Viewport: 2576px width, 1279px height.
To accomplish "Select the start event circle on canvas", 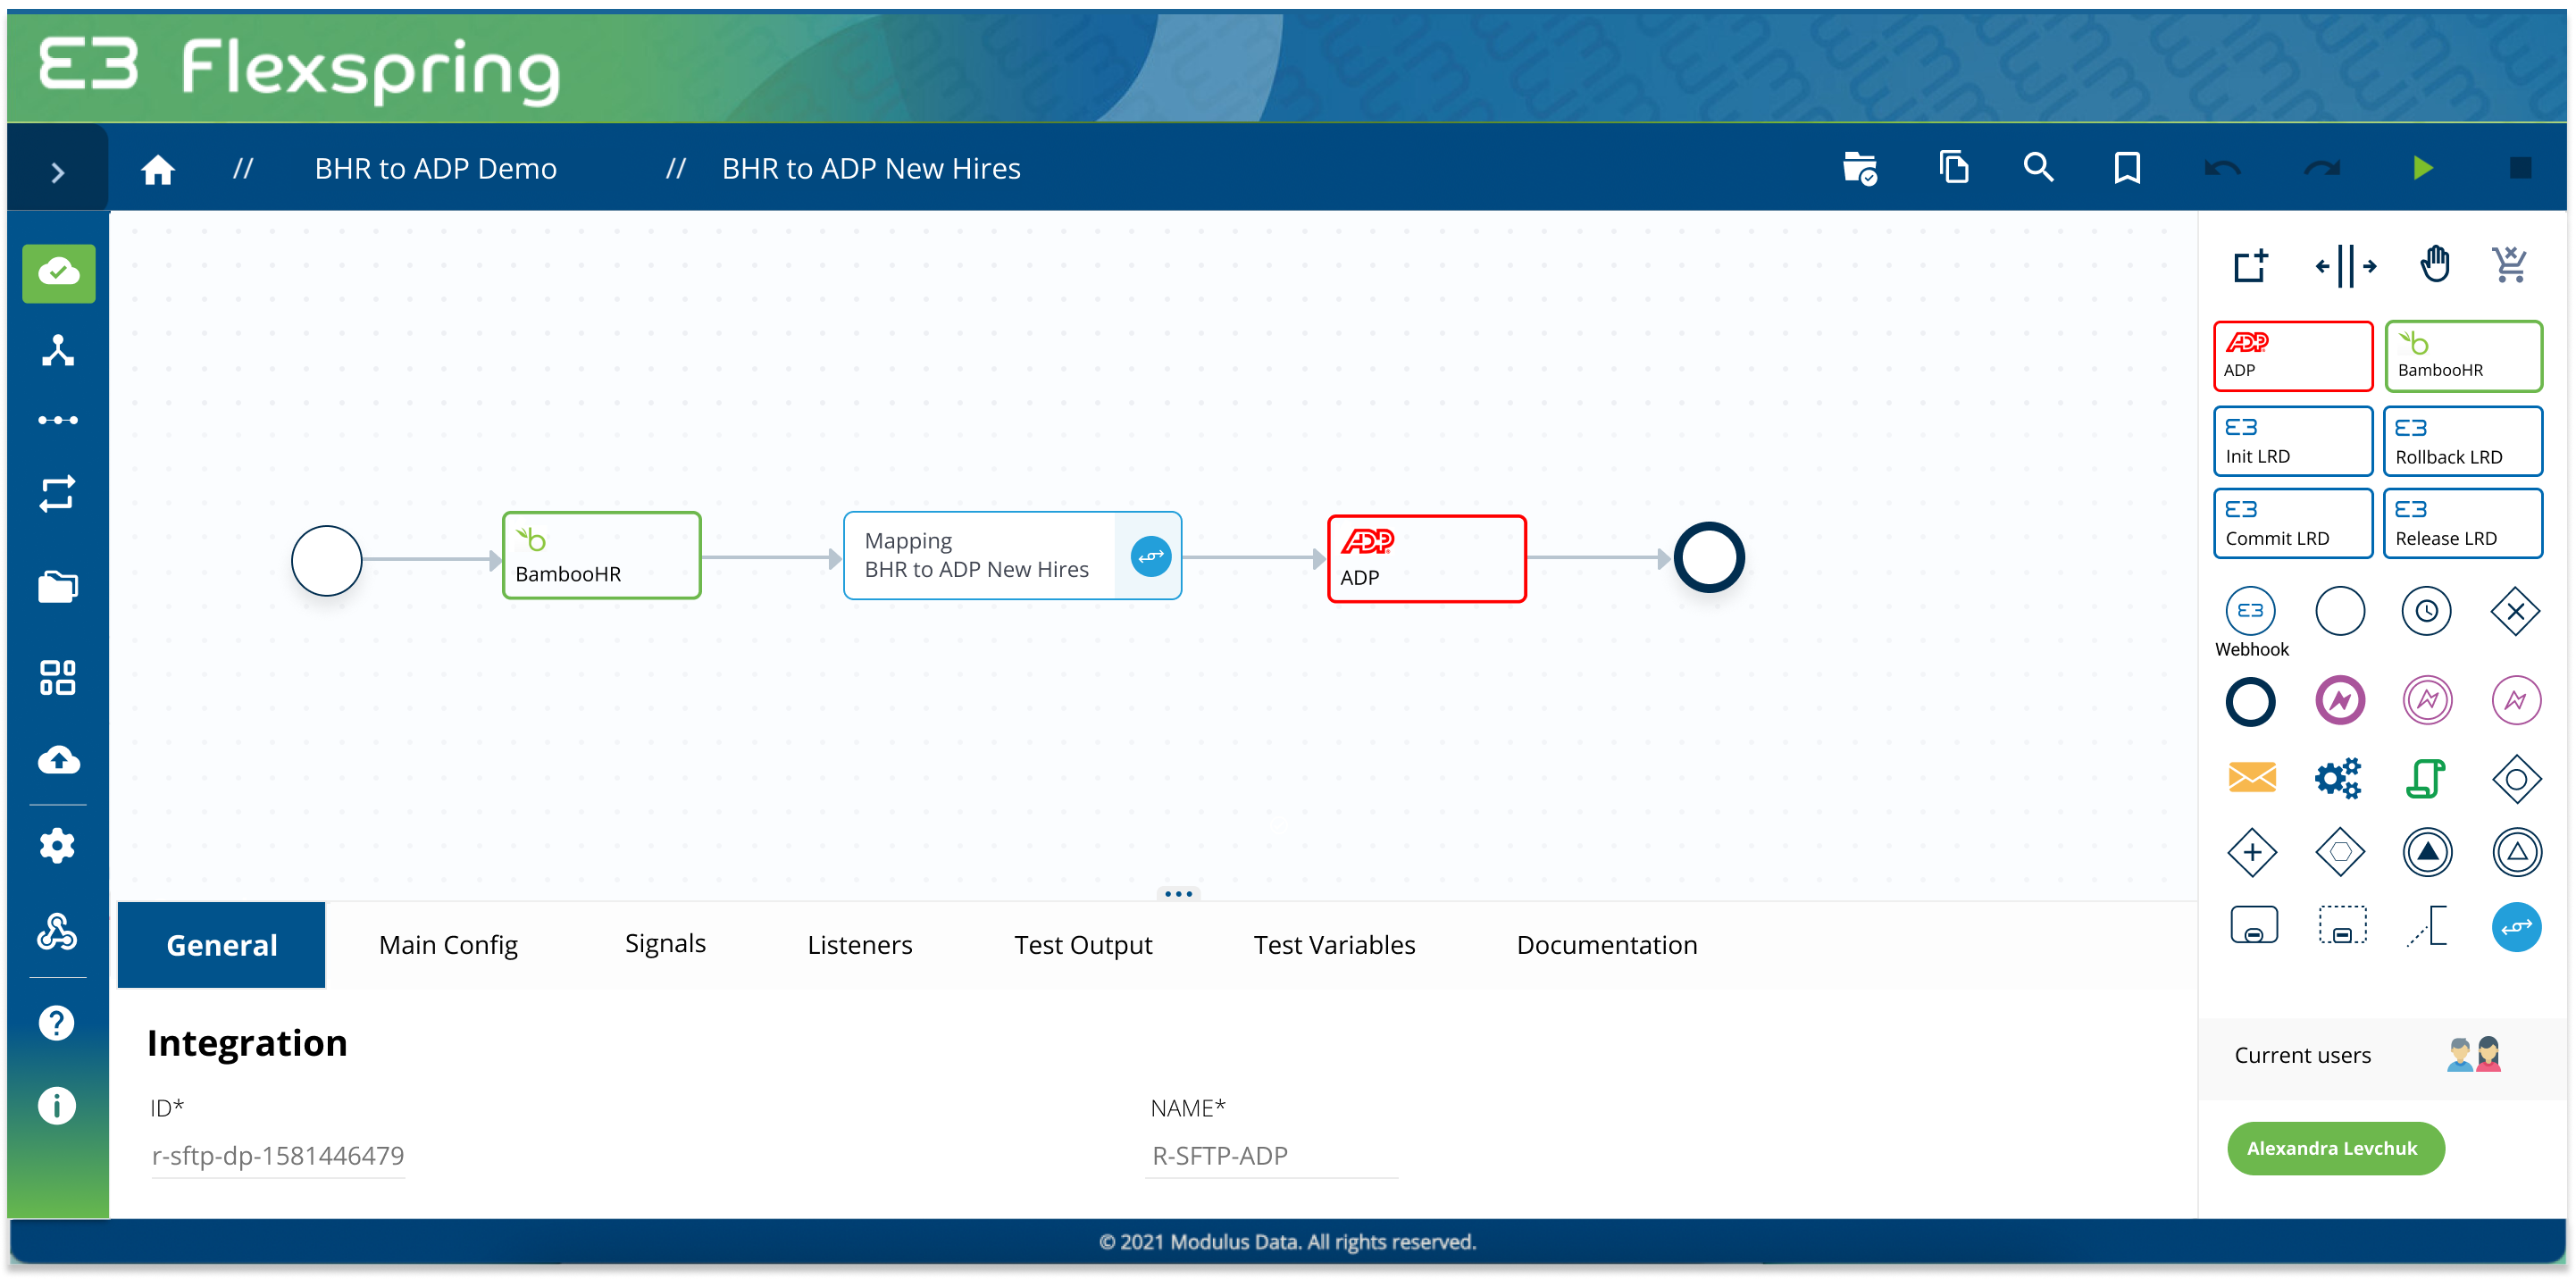I will [326, 561].
